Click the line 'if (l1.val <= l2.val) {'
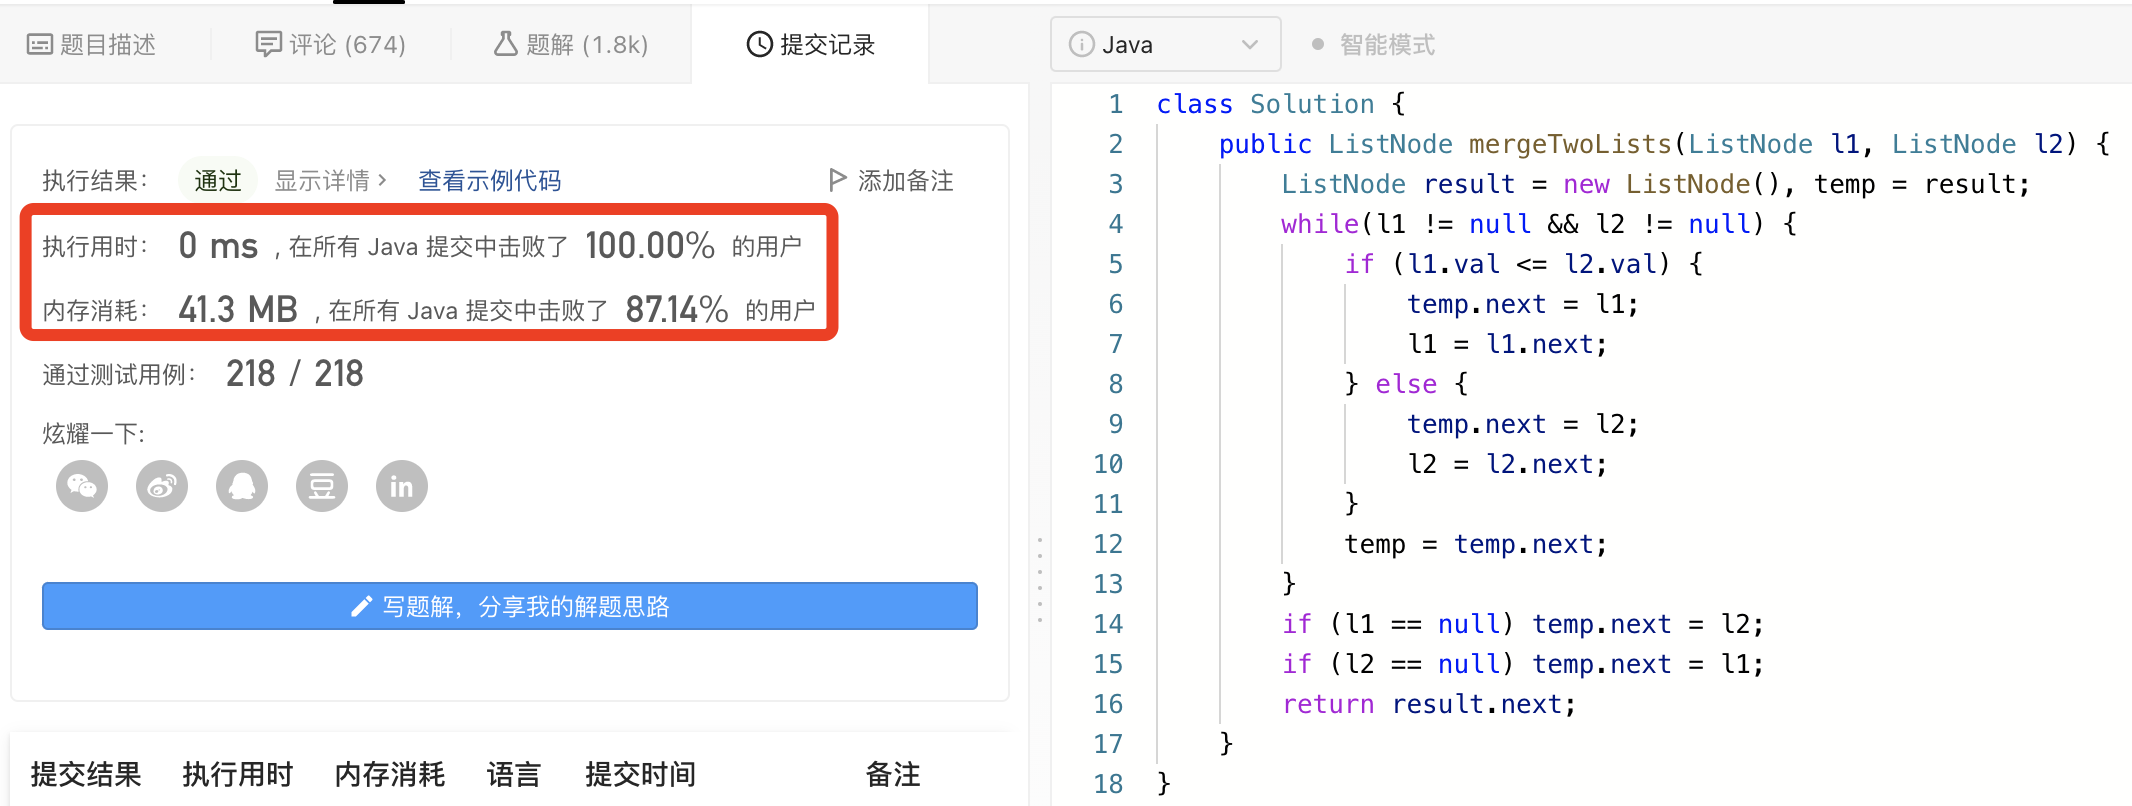The image size is (2132, 806). [x=1523, y=264]
